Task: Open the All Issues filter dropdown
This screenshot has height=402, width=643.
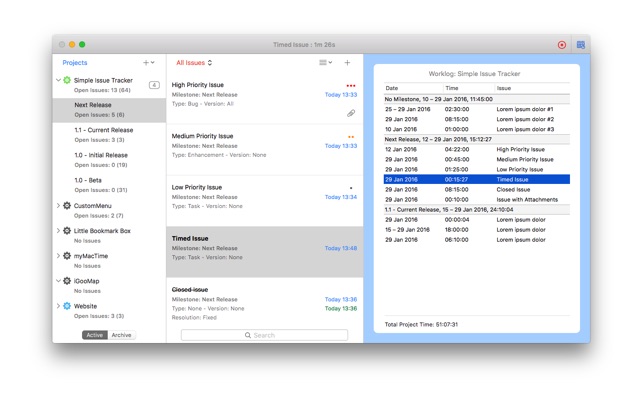Action: tap(194, 63)
